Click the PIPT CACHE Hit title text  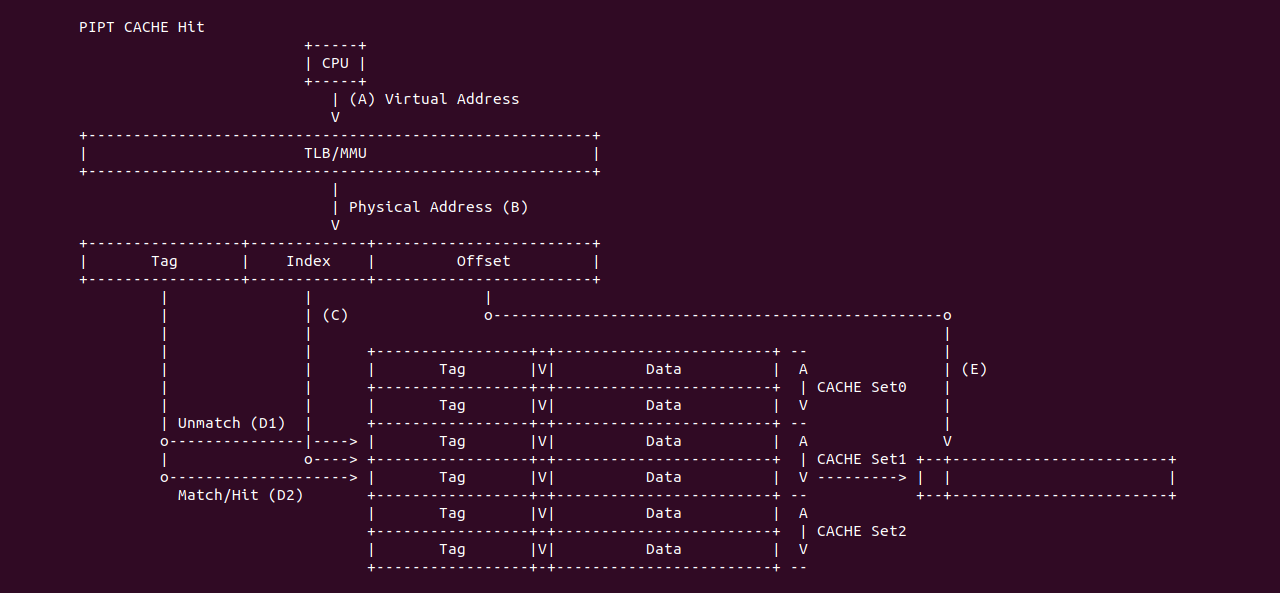(x=141, y=27)
